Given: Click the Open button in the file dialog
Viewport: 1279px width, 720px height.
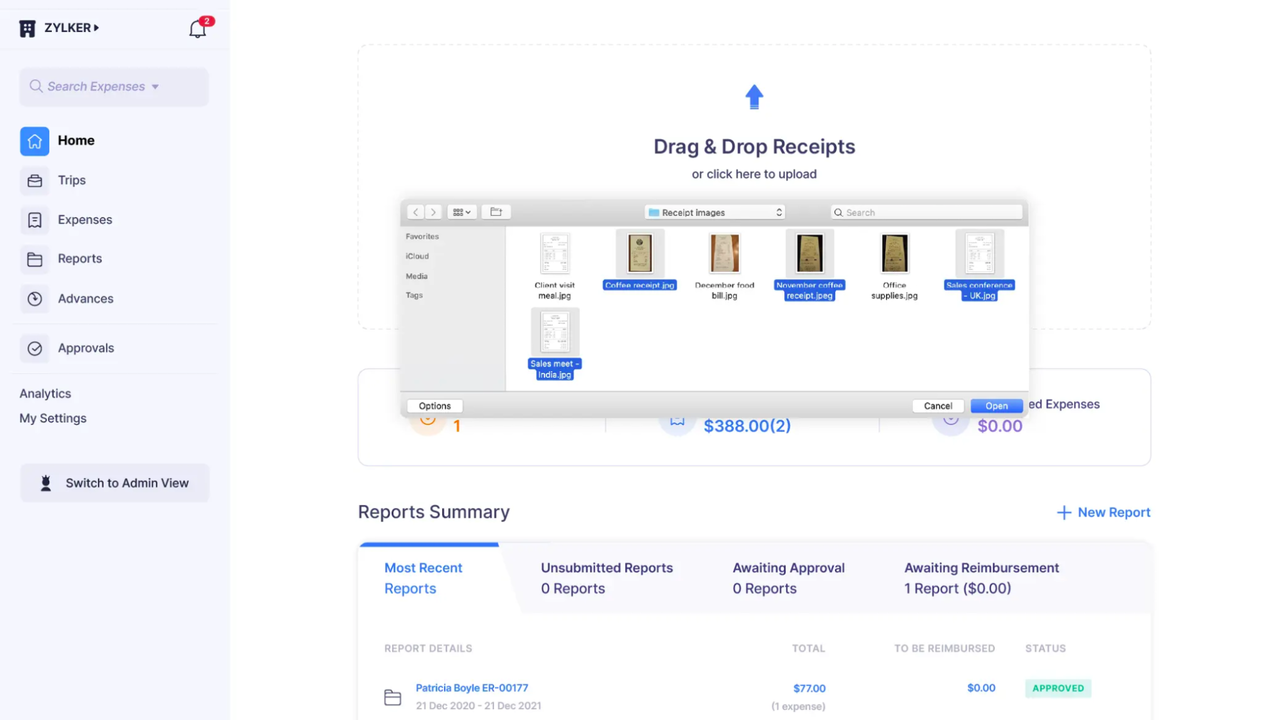Looking at the screenshot, I should (x=996, y=405).
